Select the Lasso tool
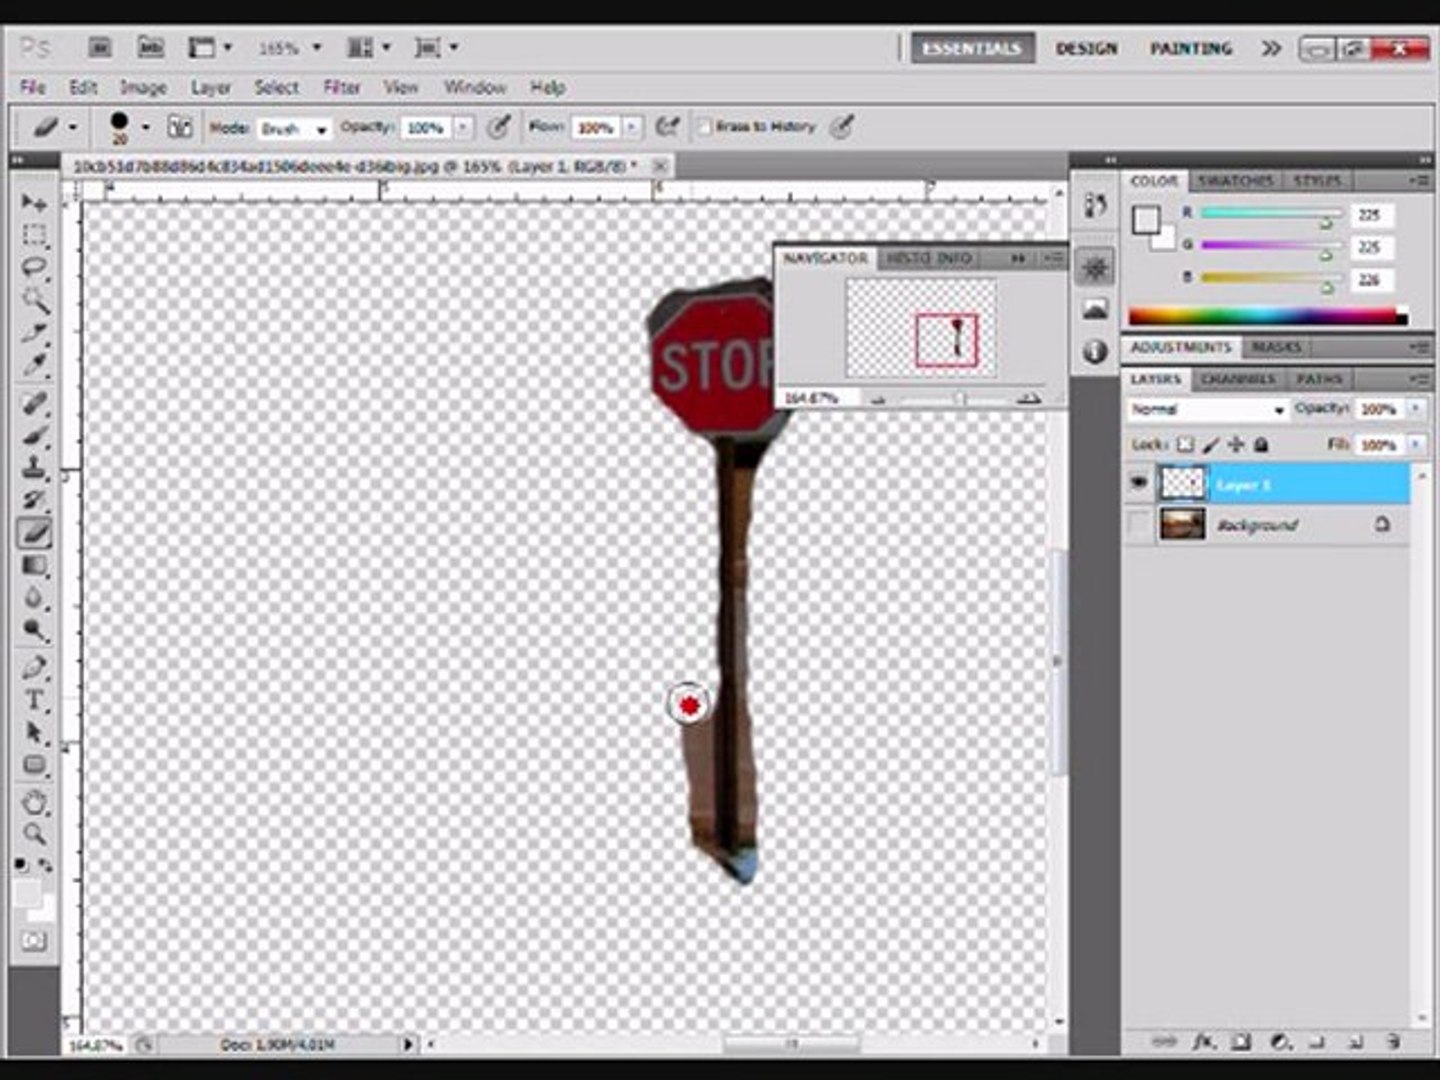 point(34,267)
